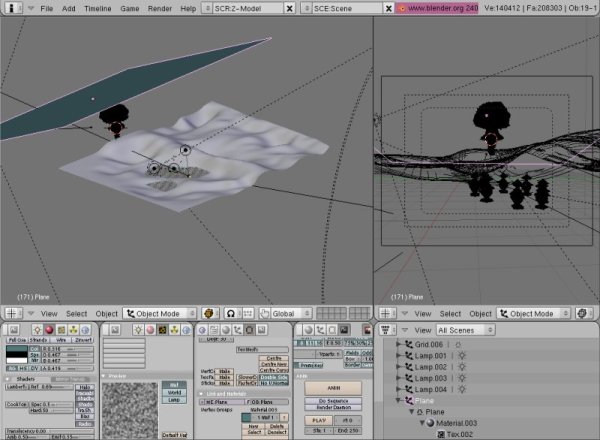
Task: Click the active Editing context icon
Action: 249,329
